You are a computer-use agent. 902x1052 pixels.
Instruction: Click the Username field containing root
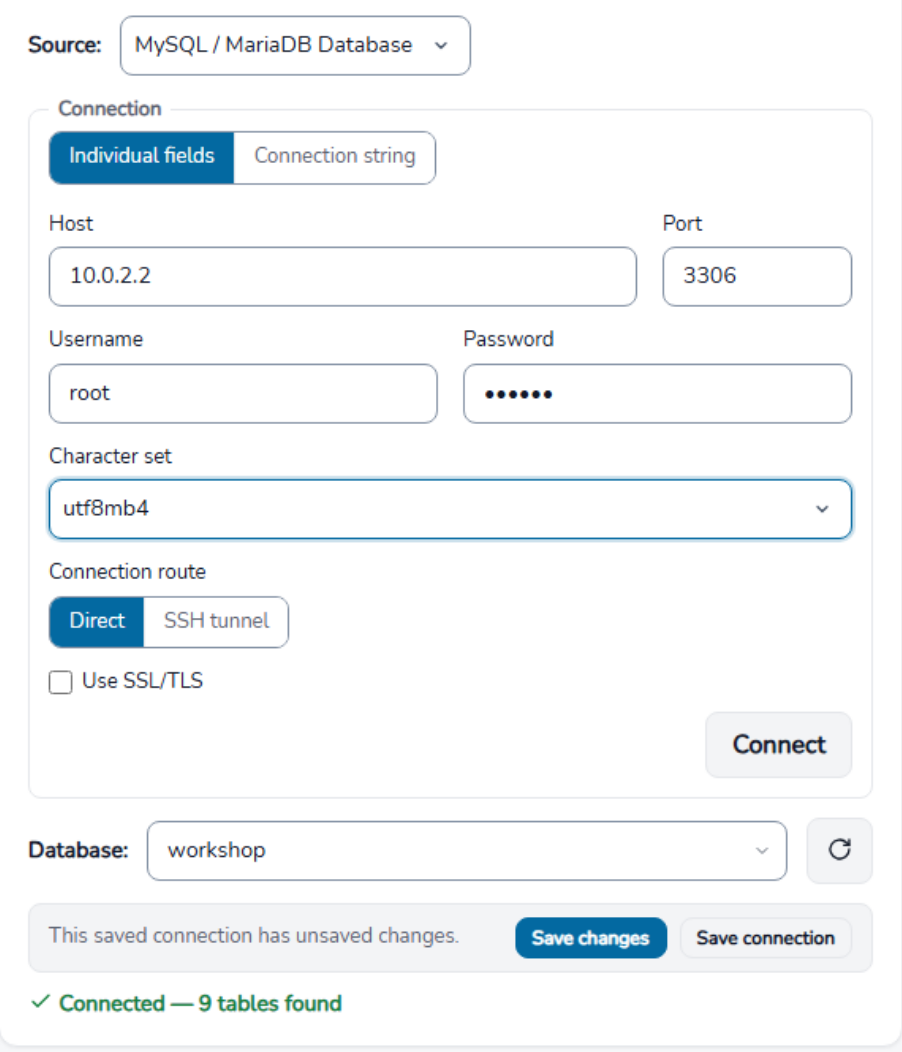(243, 394)
